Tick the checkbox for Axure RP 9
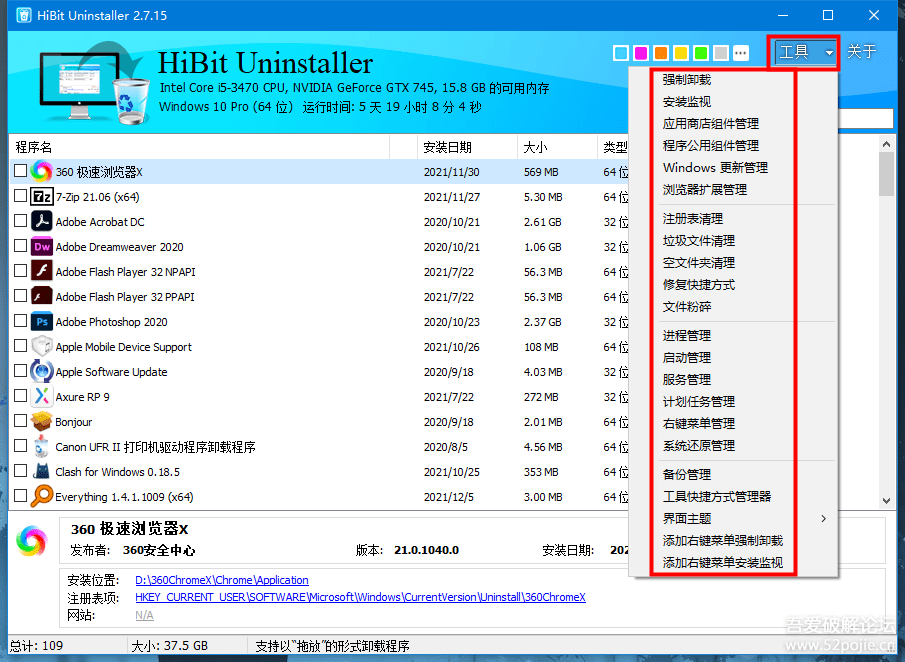The width and height of the screenshot is (905, 662). tap(20, 395)
